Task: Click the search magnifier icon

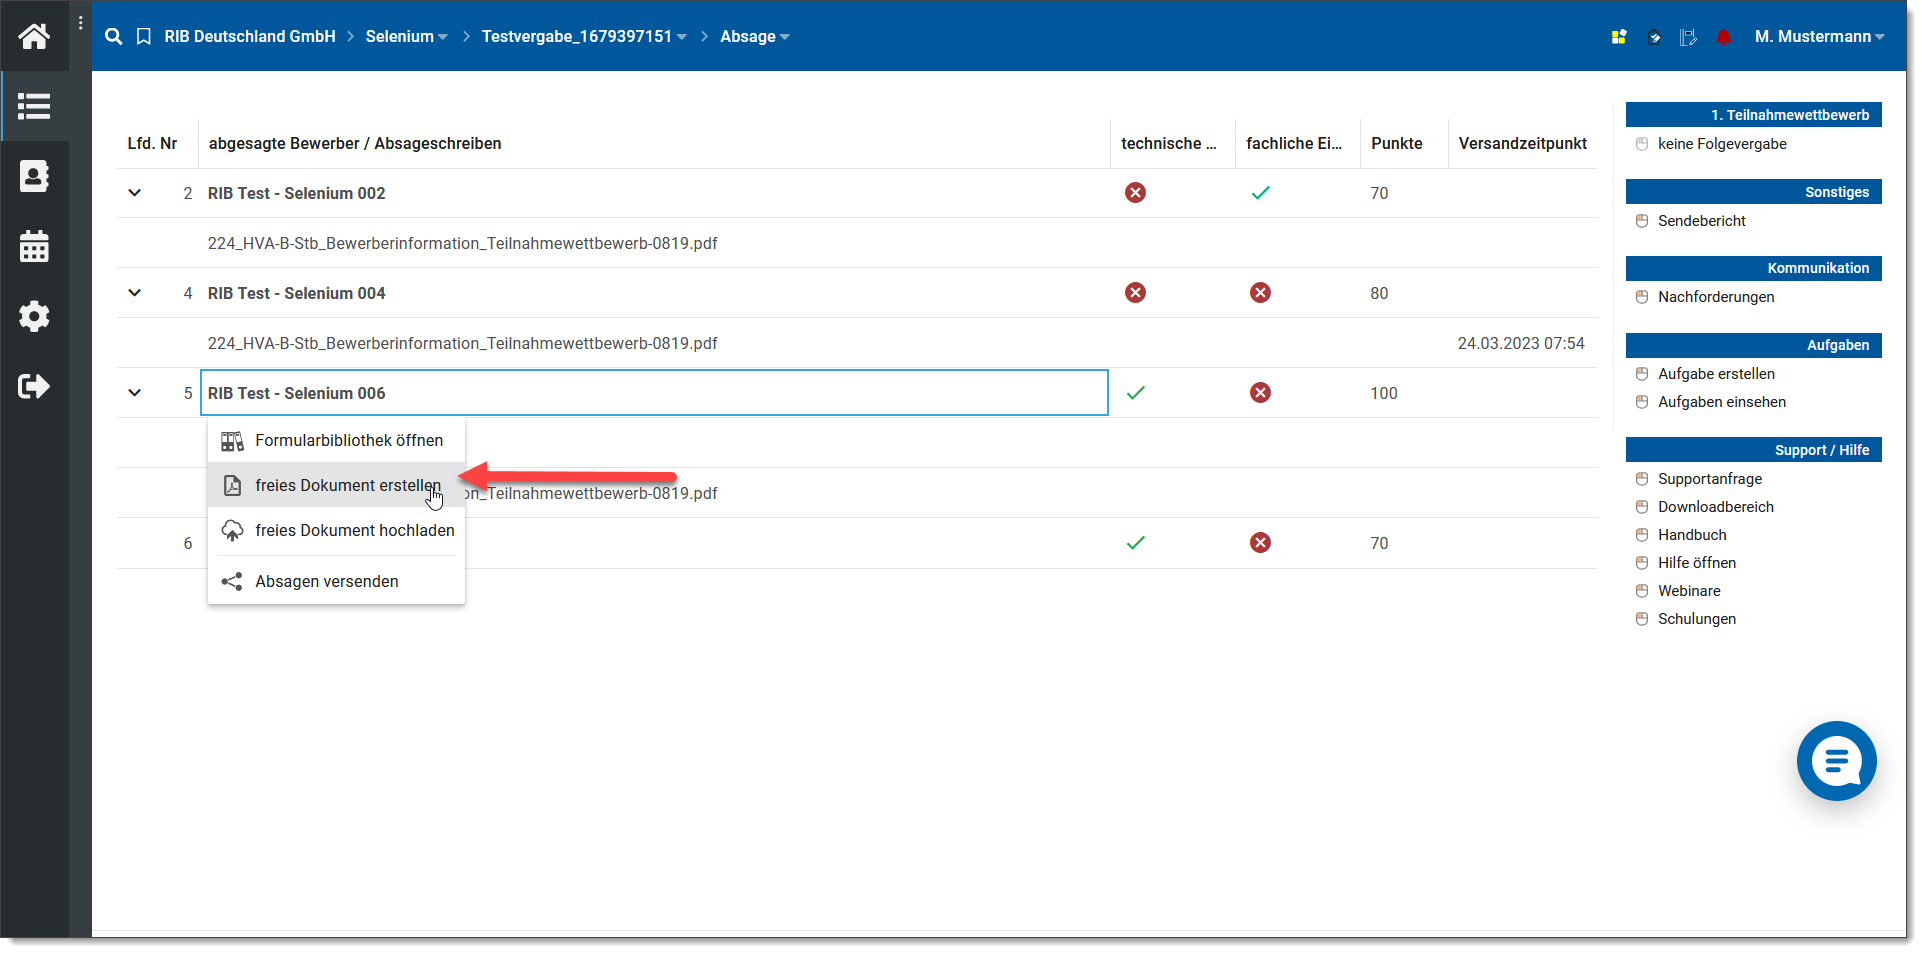Action: pyautogui.click(x=114, y=37)
